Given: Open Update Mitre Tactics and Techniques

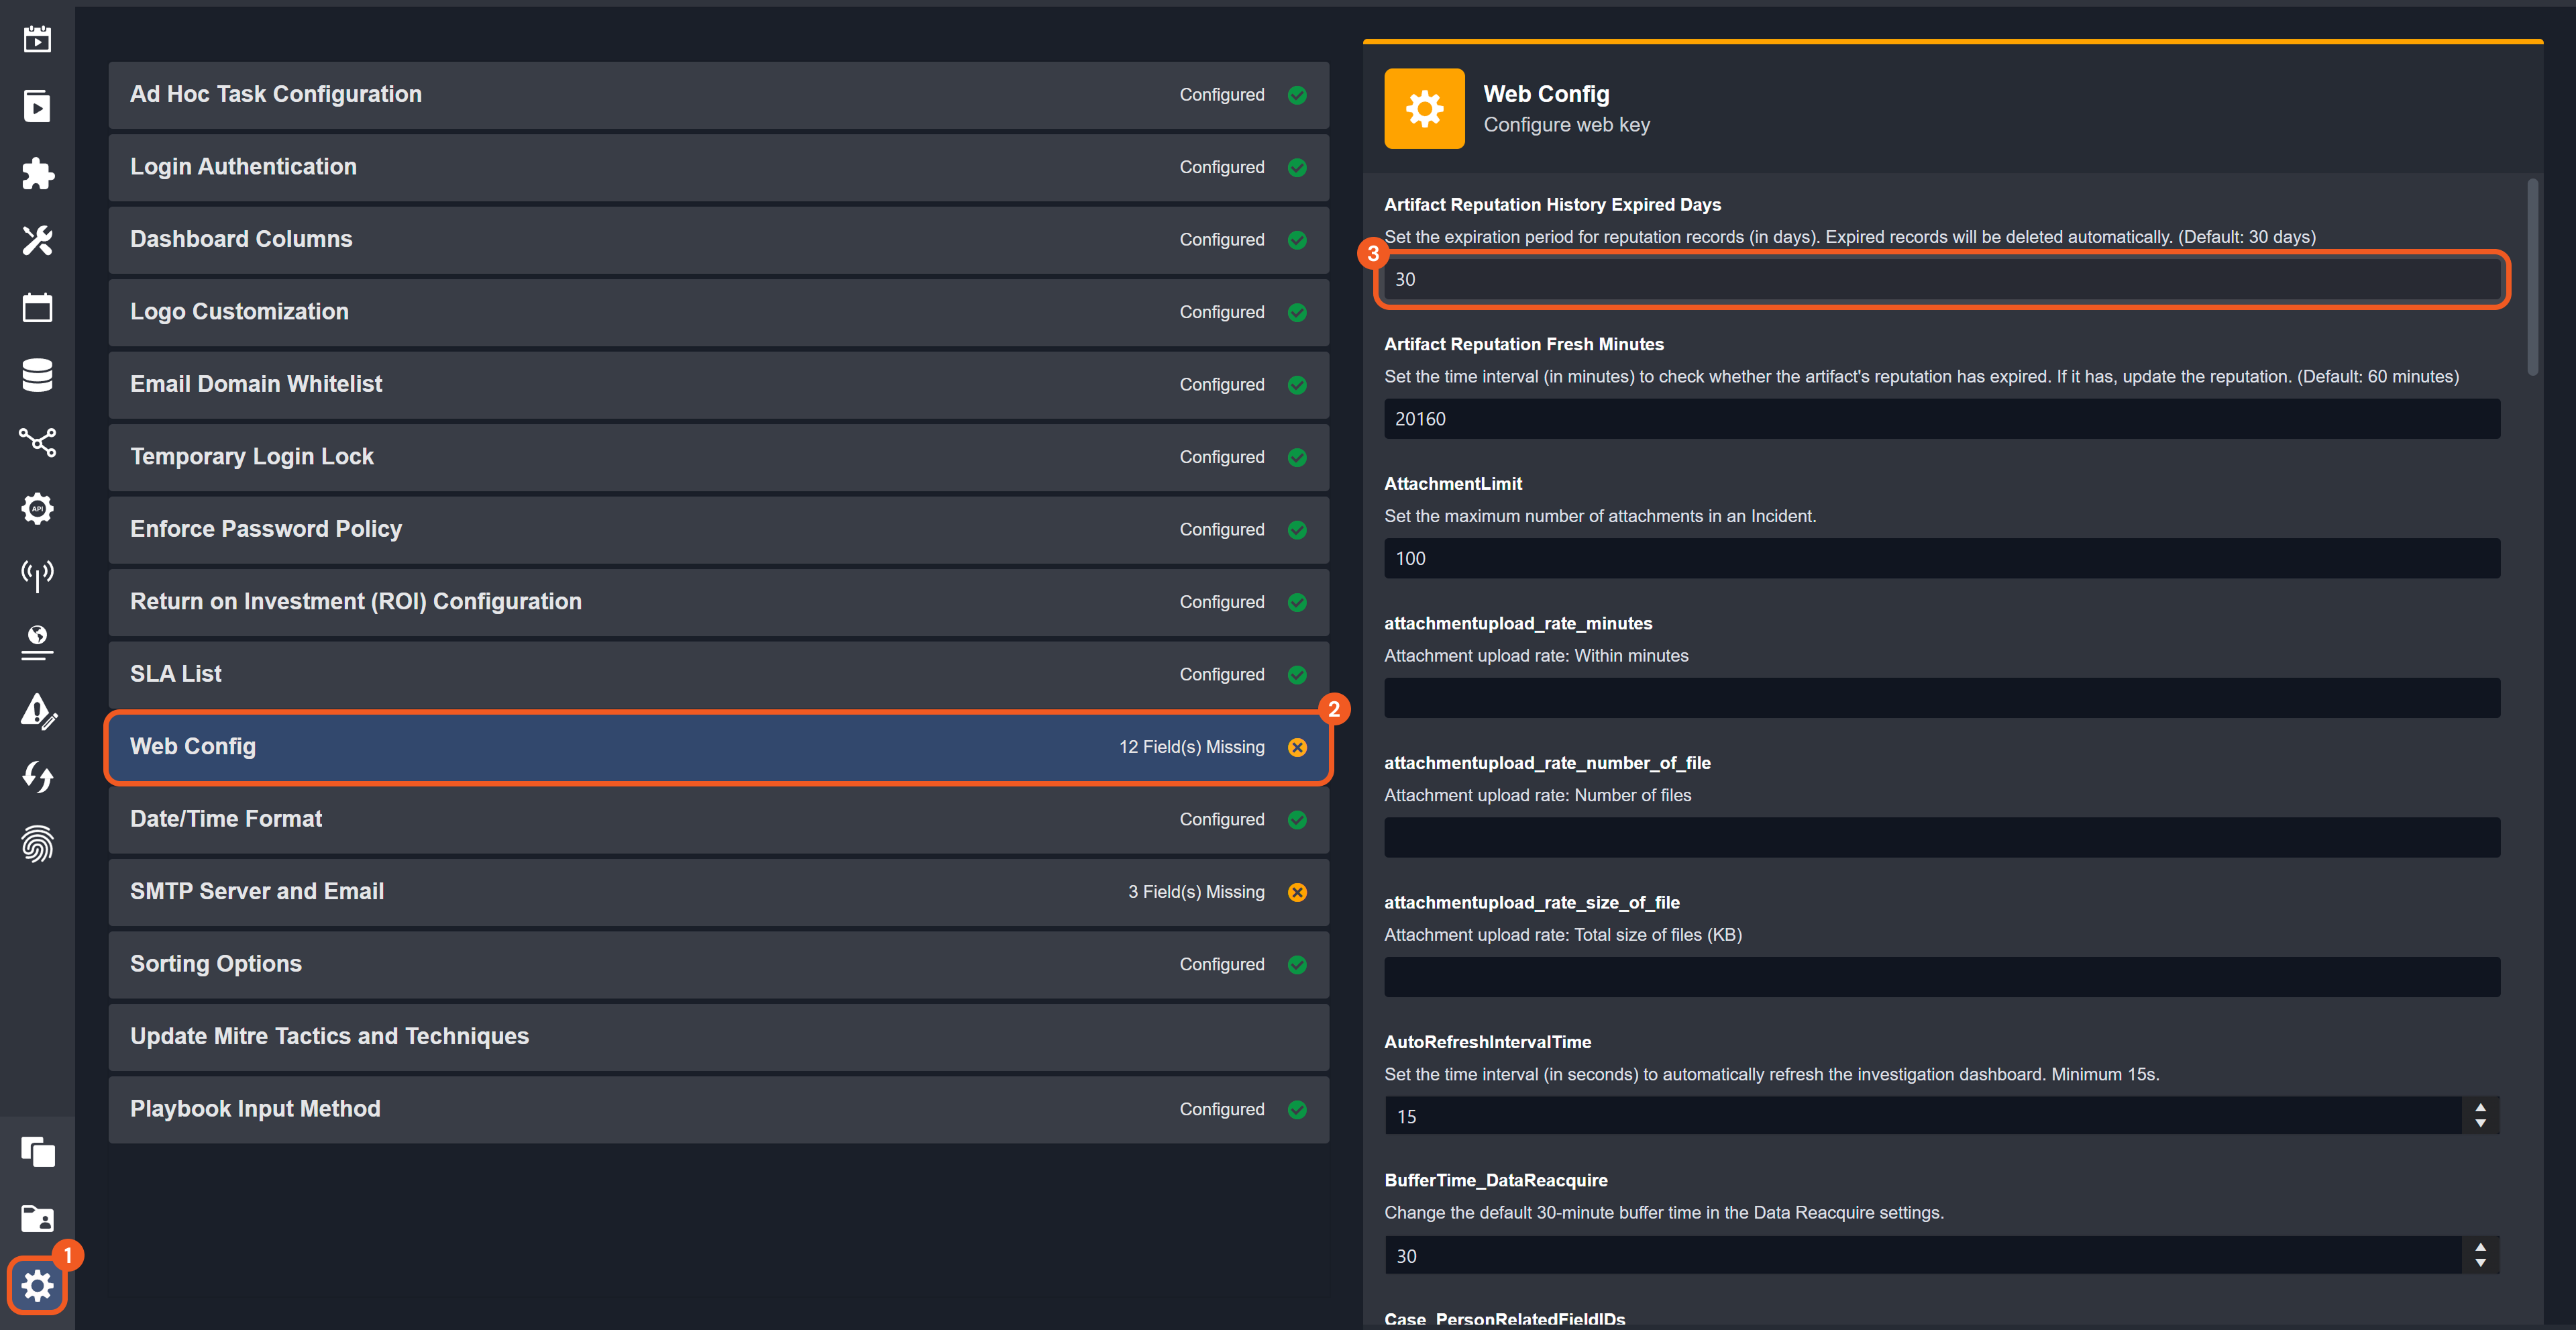Looking at the screenshot, I should [x=718, y=1037].
